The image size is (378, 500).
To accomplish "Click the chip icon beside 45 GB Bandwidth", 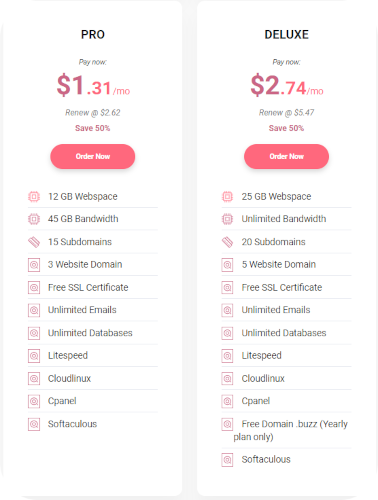I will (34, 219).
